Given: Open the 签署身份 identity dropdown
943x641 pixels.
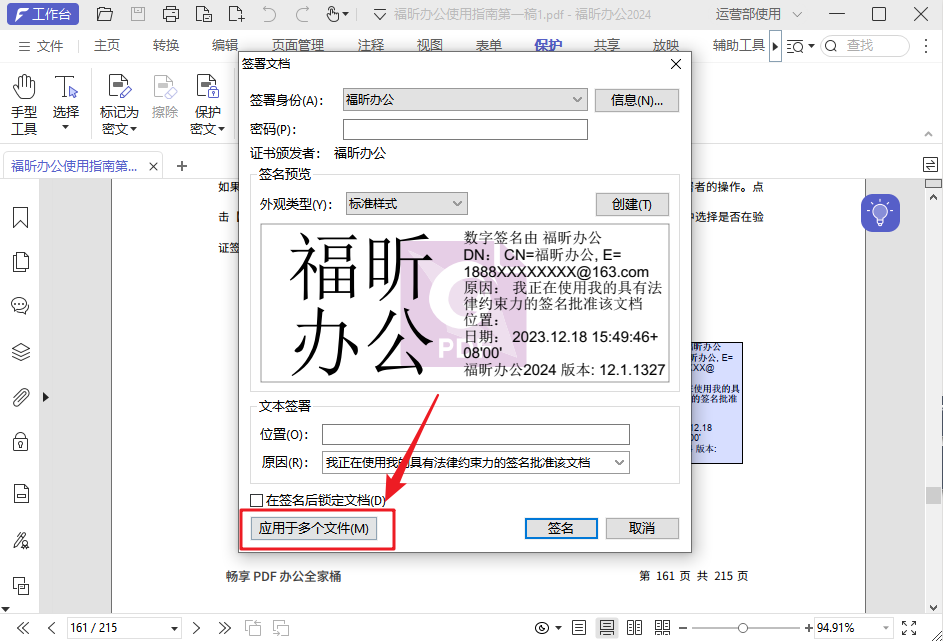Looking at the screenshot, I should 577,100.
